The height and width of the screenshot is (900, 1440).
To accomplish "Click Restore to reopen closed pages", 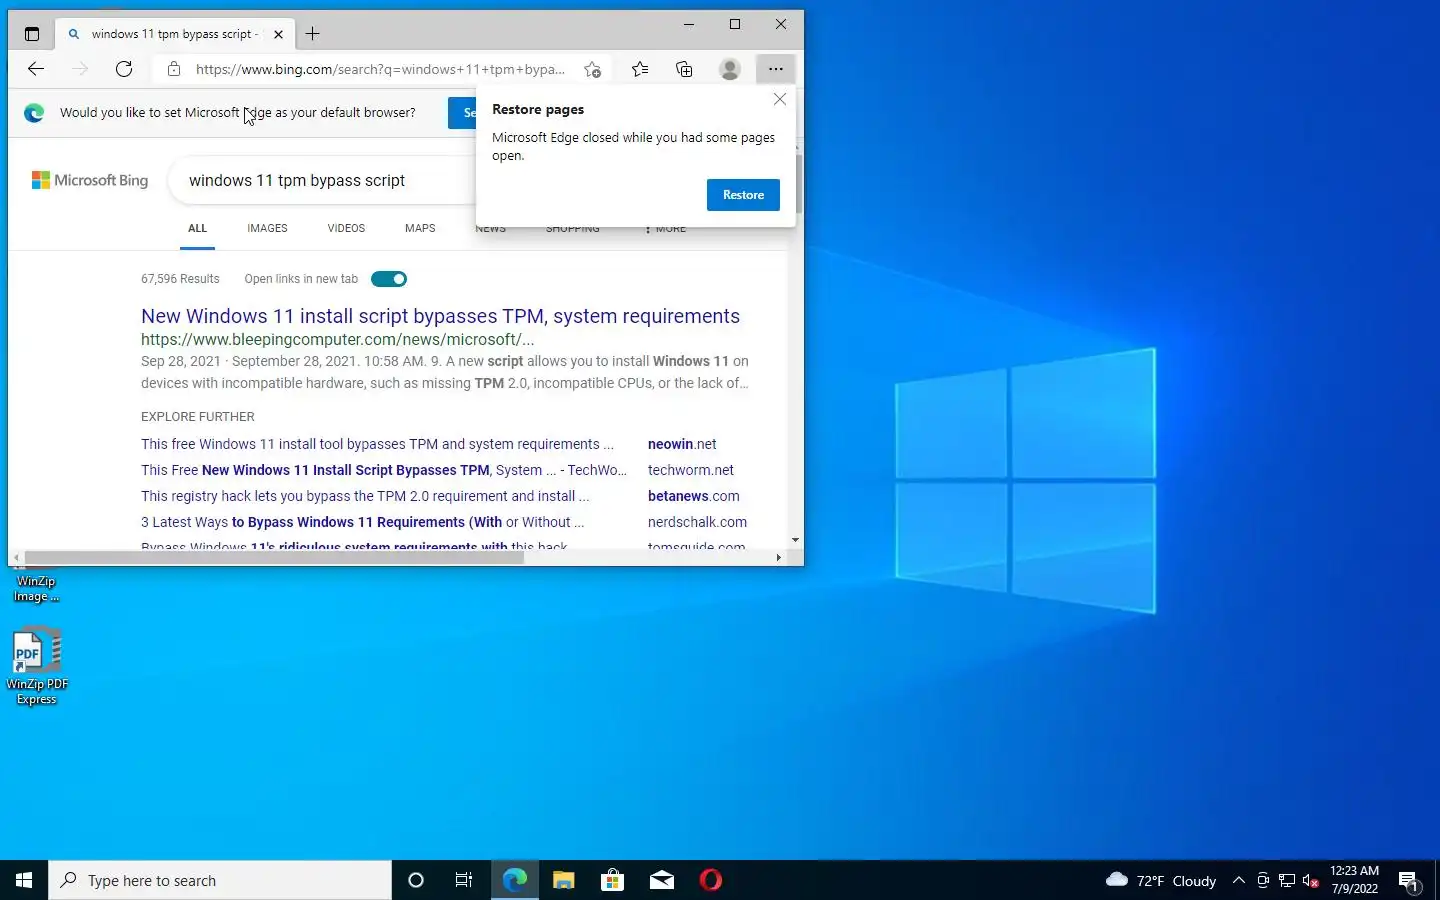I will 743,195.
